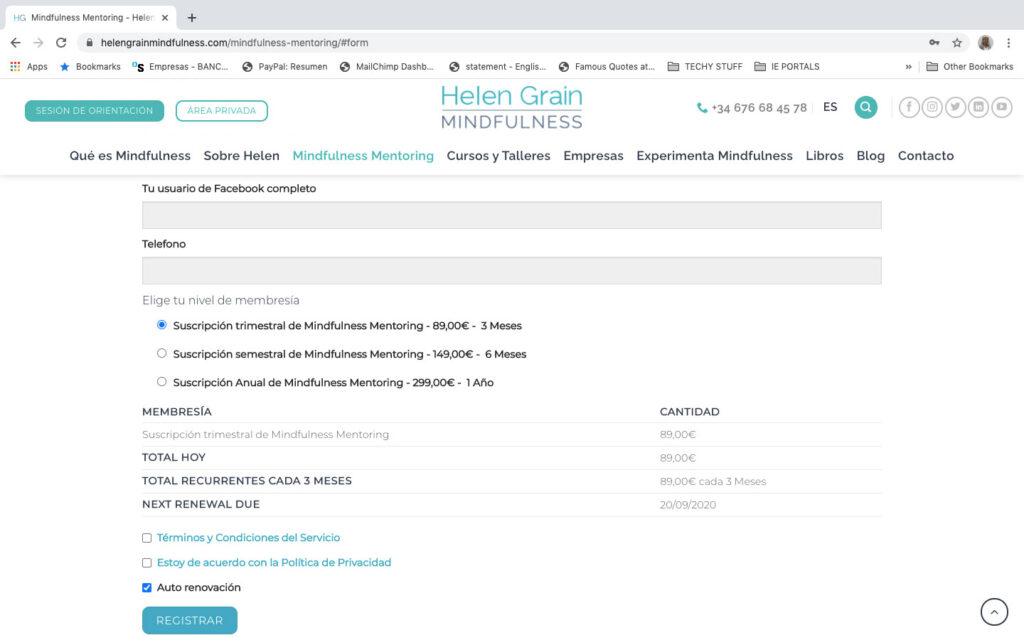Open Qué es Mindfulness menu item
This screenshot has height=640, width=1024.
tap(130, 155)
